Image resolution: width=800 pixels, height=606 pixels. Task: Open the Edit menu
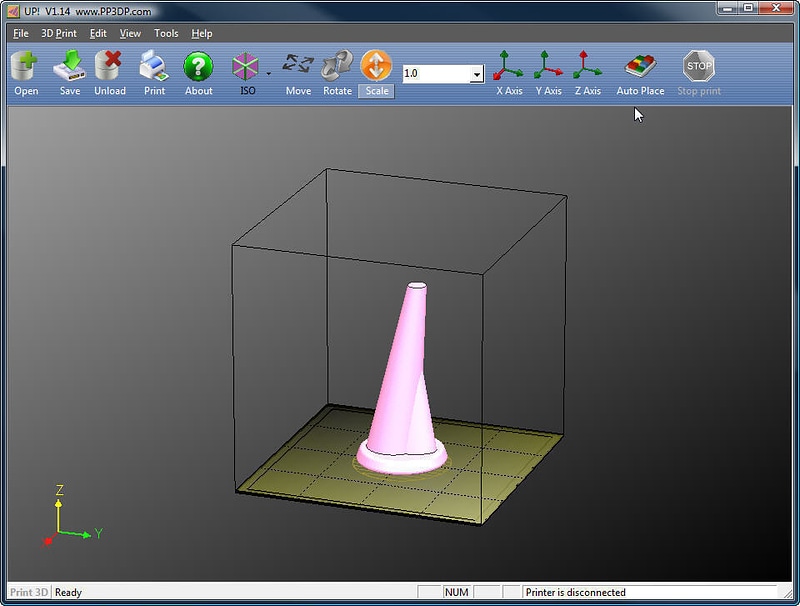point(98,34)
